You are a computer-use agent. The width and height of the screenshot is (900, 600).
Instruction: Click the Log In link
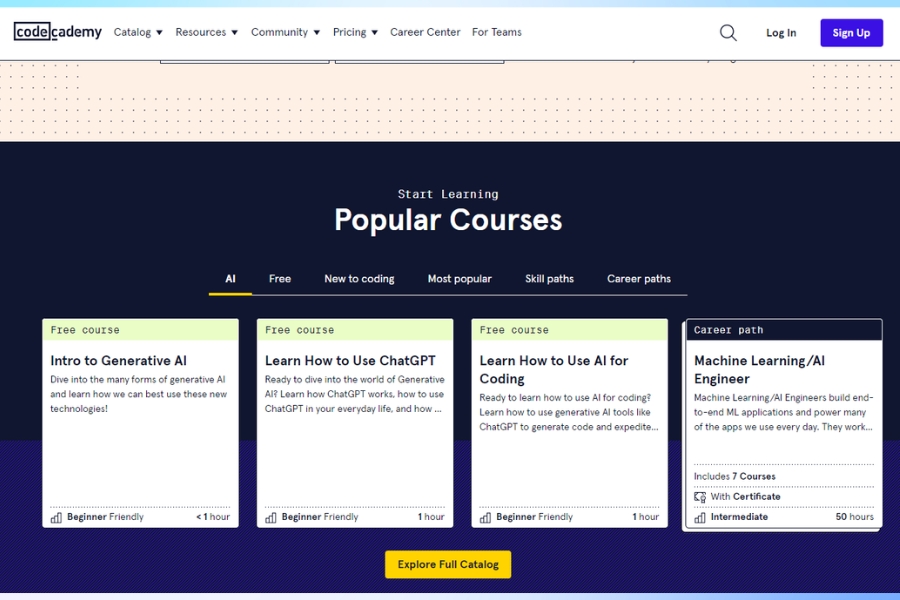(781, 33)
